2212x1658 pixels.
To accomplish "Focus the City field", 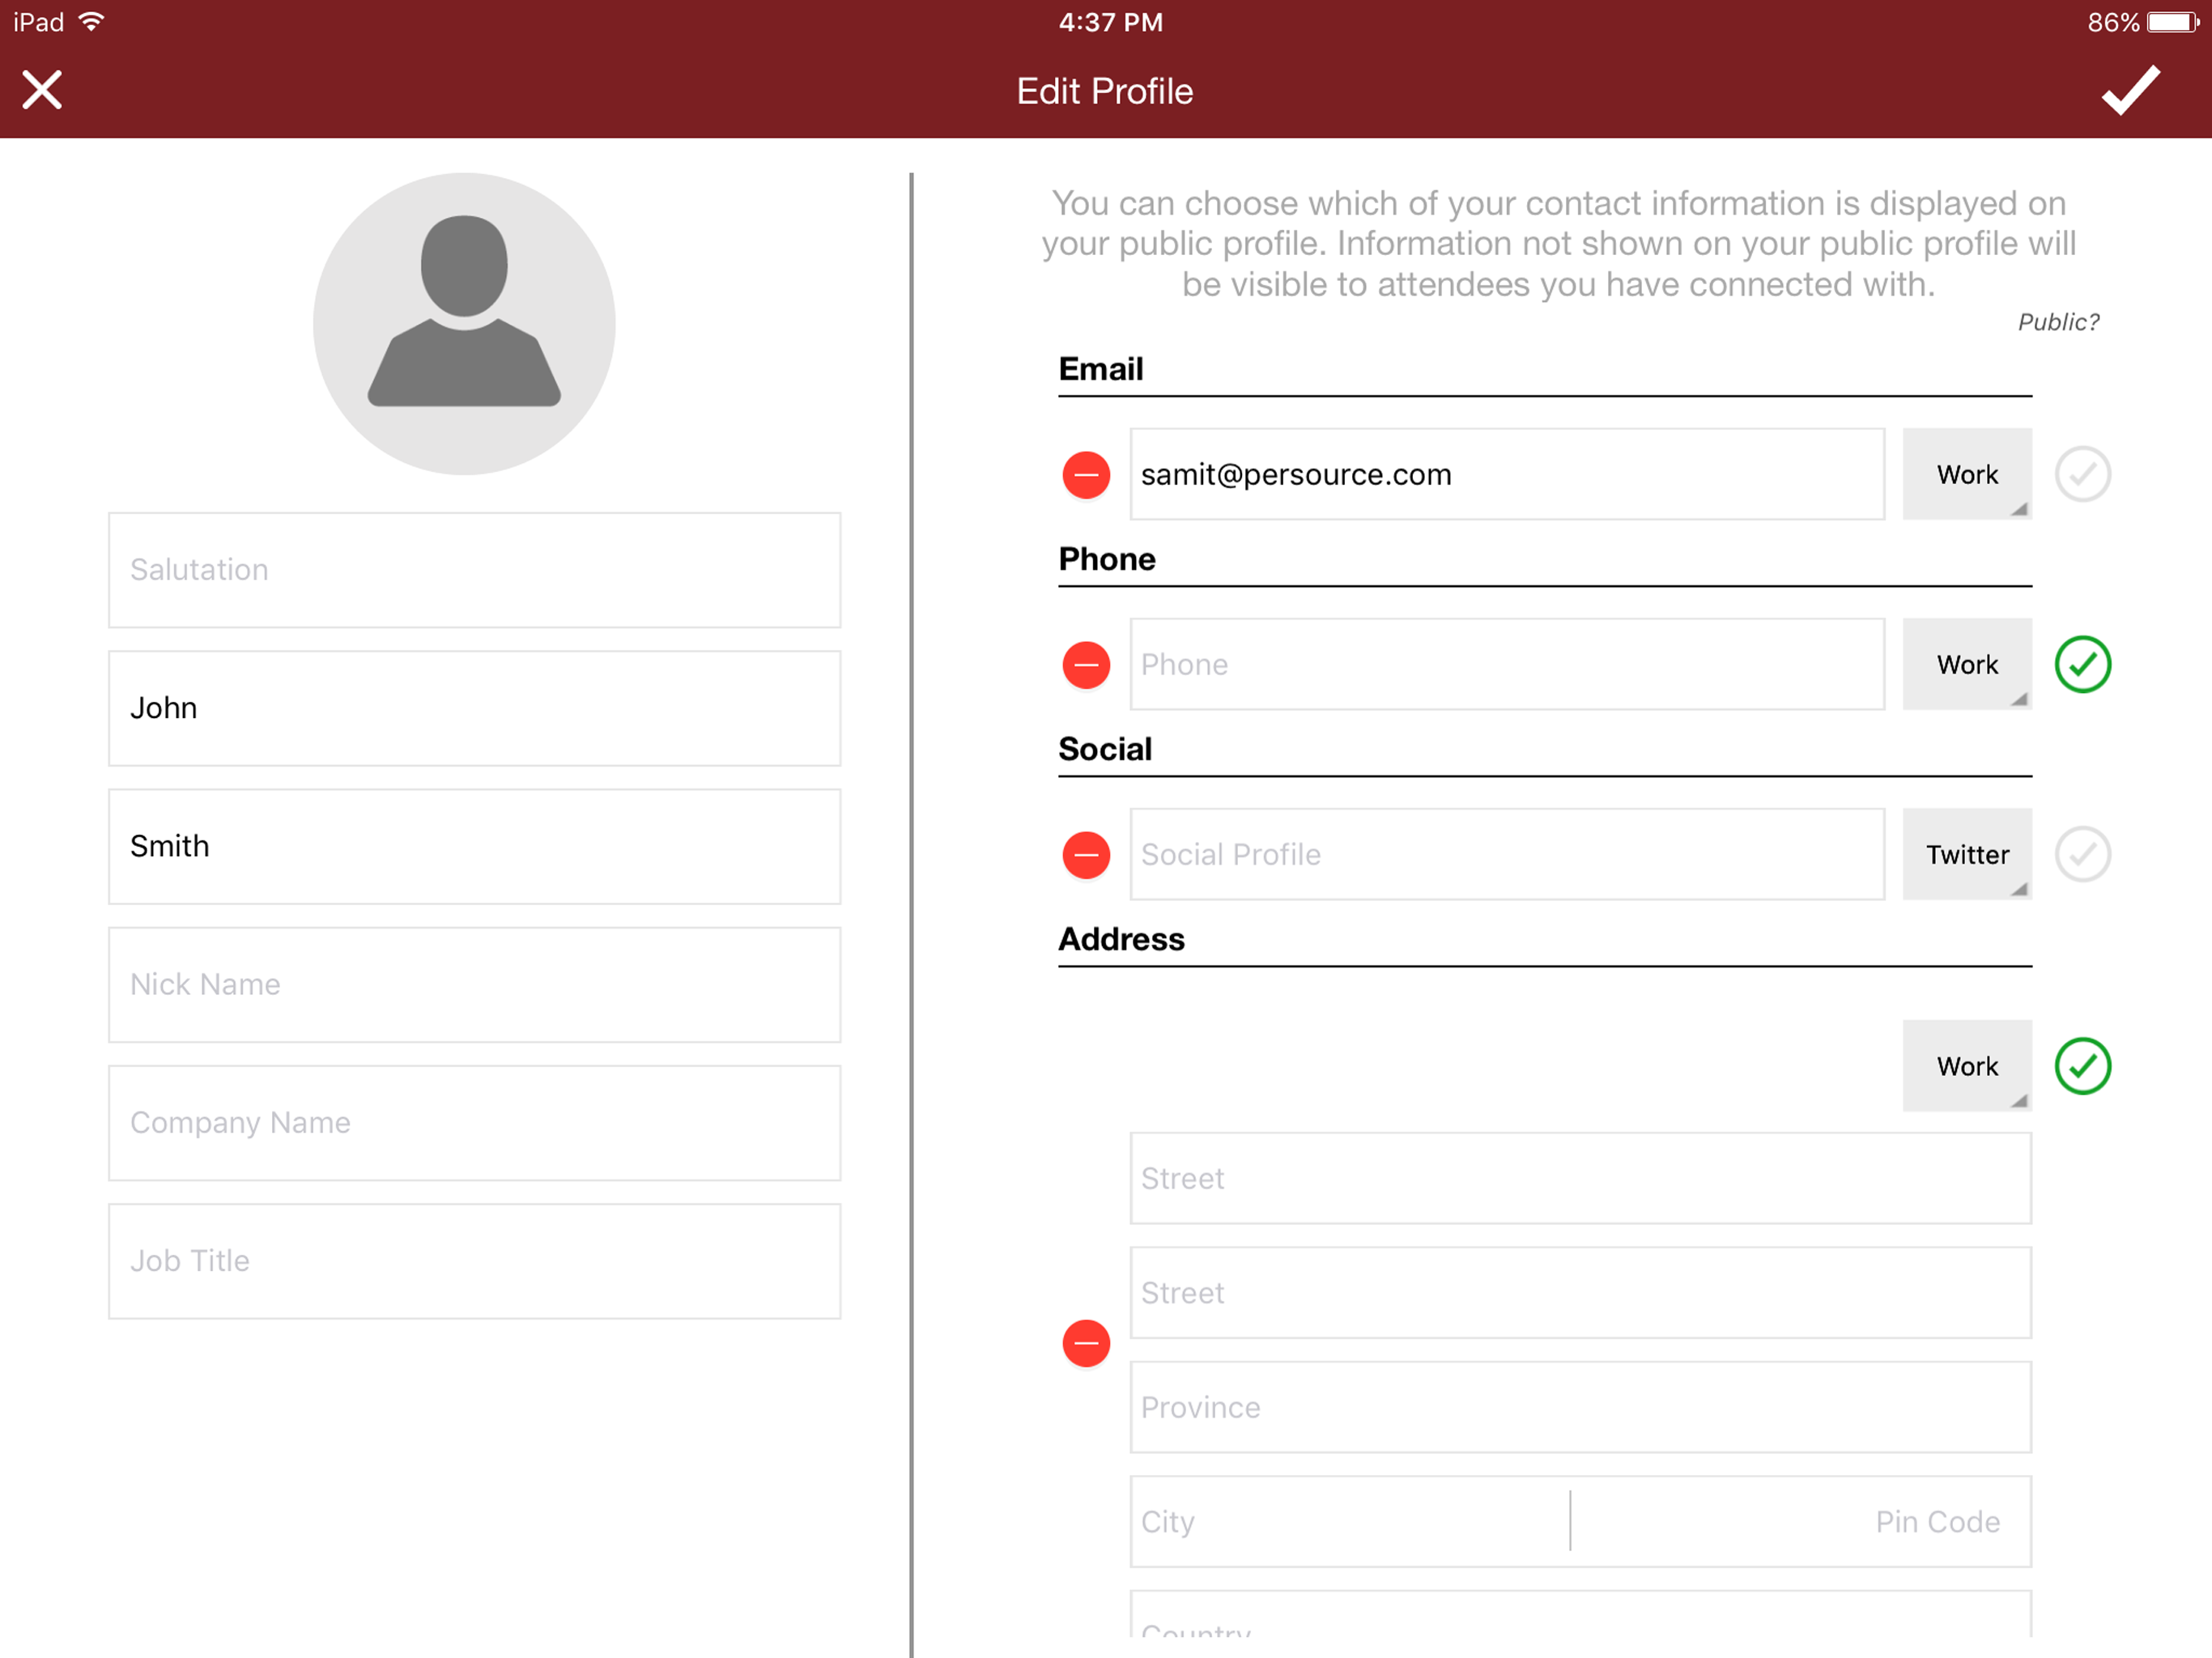I will [x=1349, y=1521].
